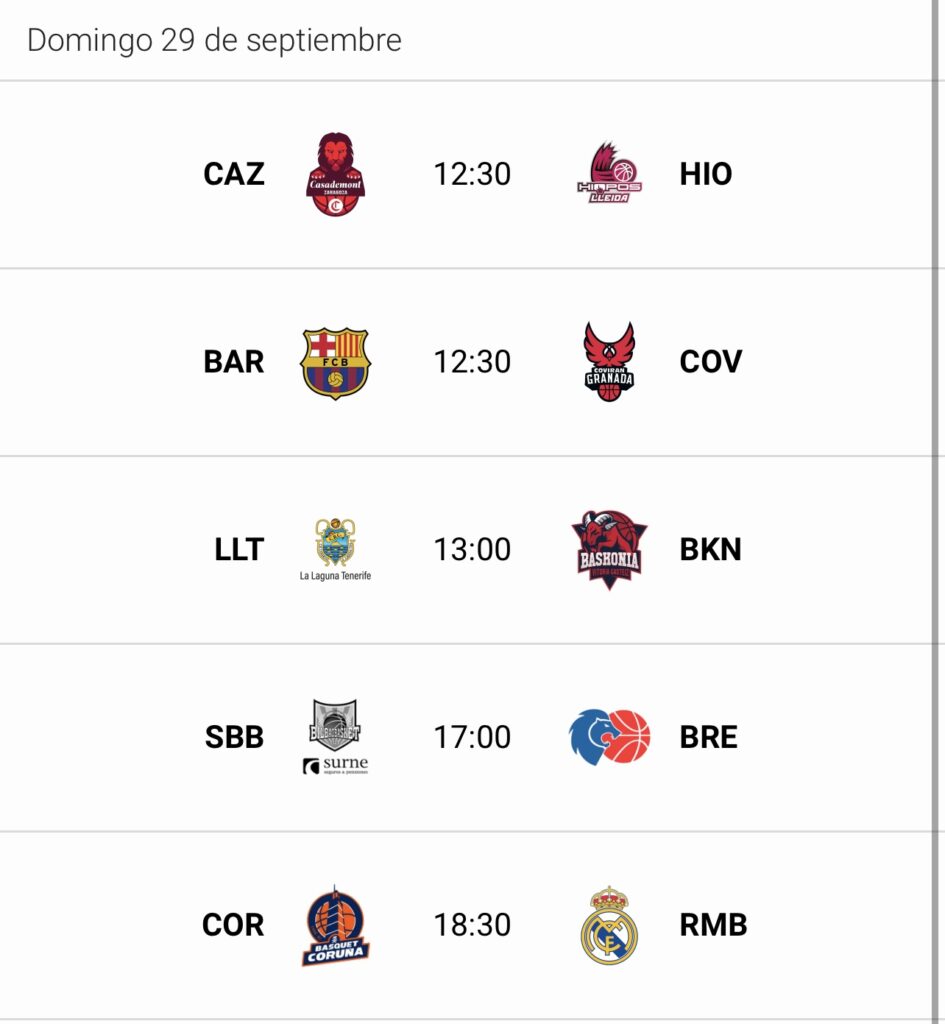Tap the RMB team abbreviation

(713, 925)
